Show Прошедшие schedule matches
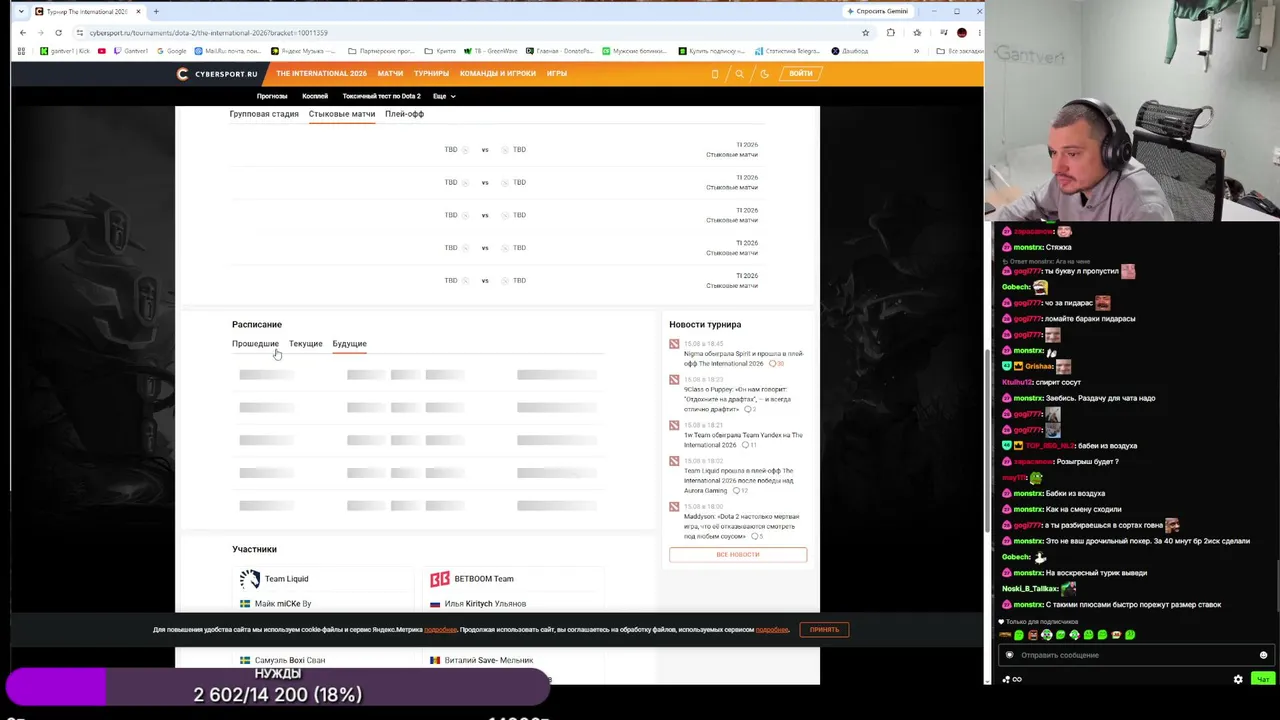The image size is (1280, 720). click(x=255, y=344)
